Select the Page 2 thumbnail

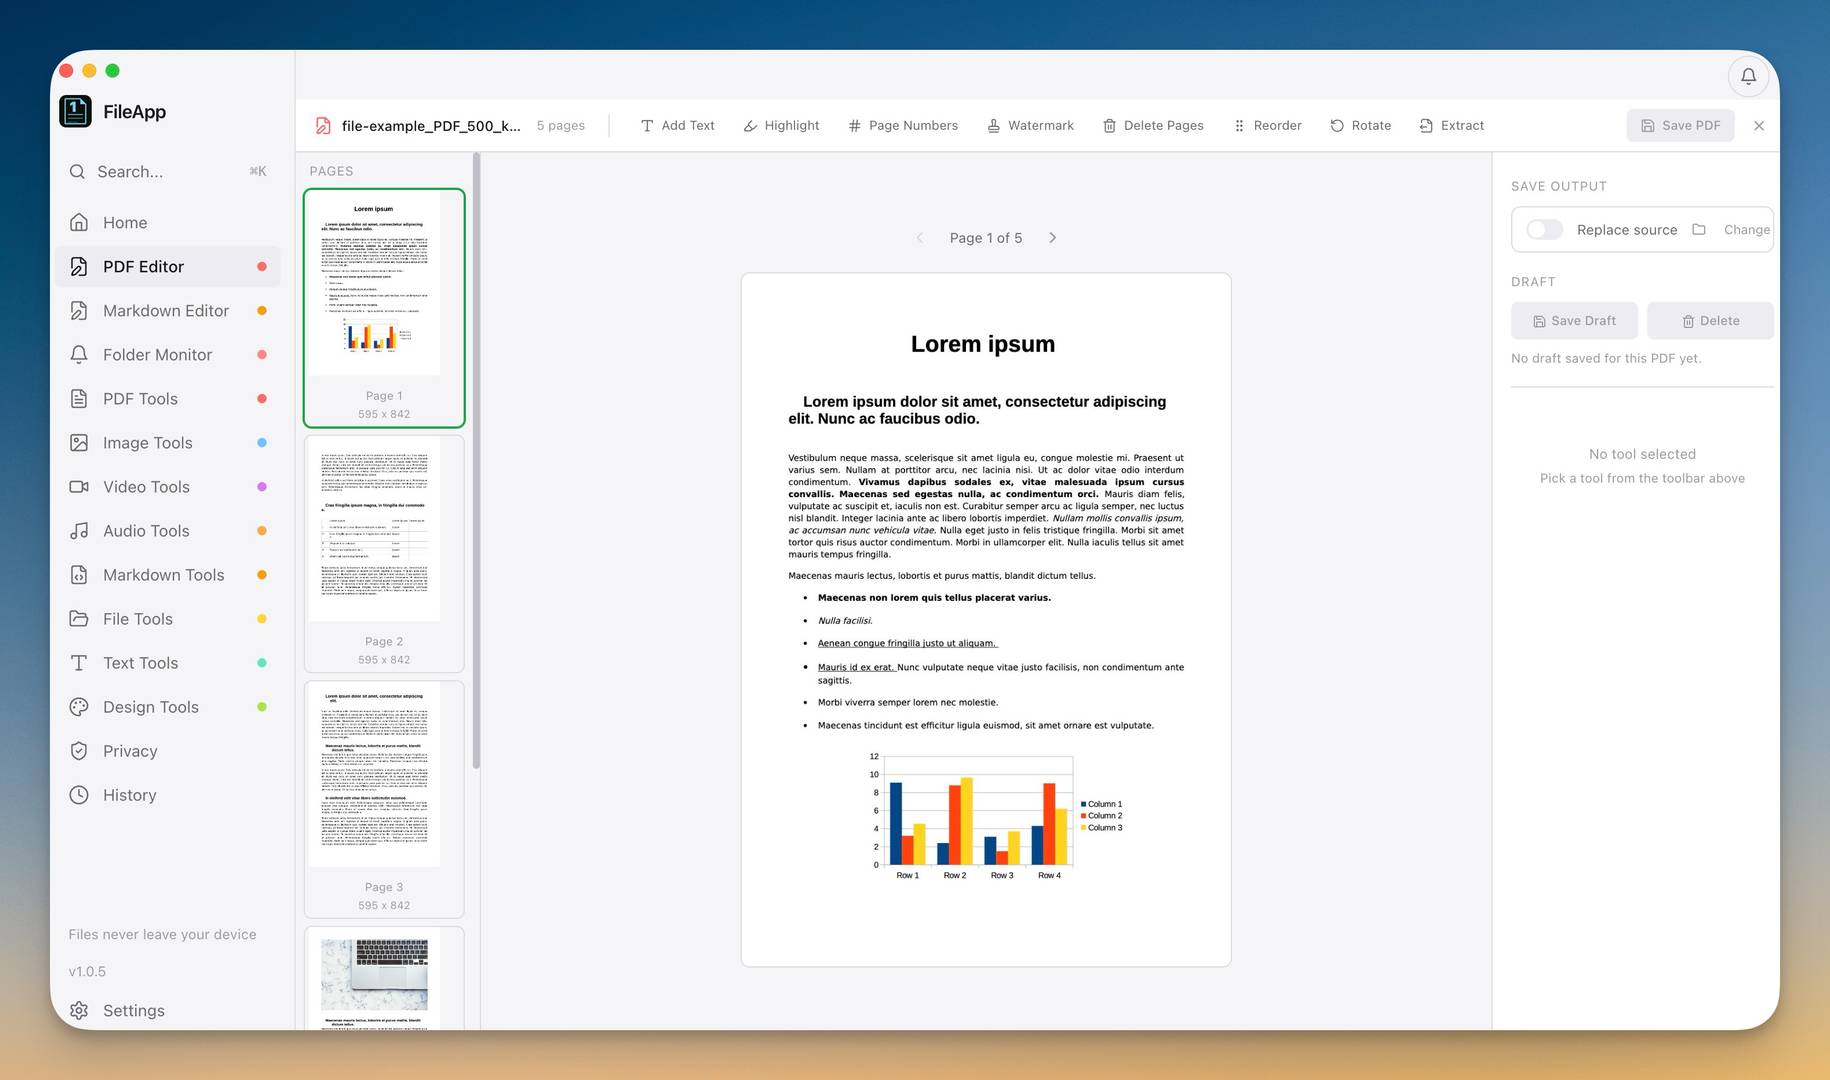tap(384, 554)
